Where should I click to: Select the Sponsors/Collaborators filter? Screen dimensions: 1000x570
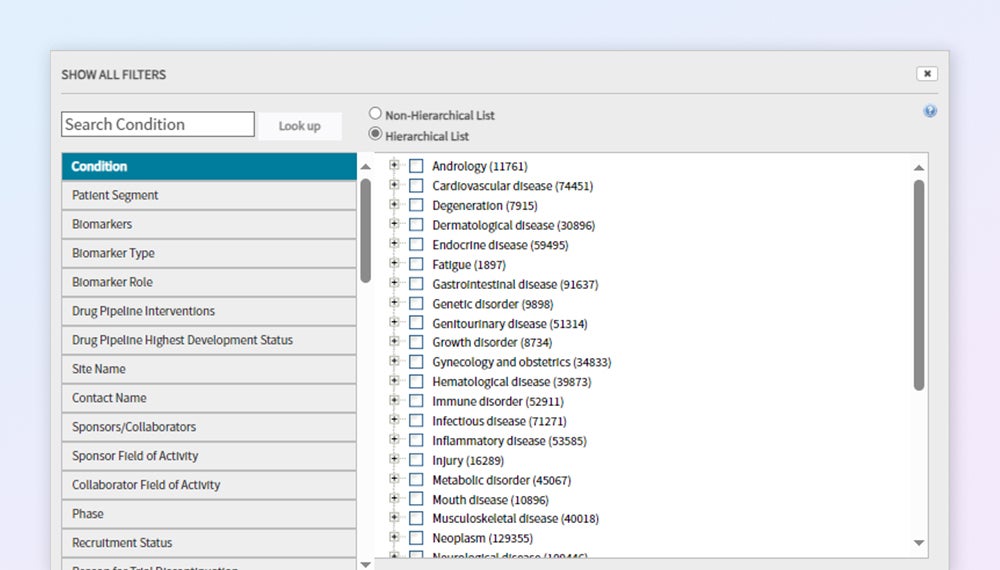coord(209,427)
